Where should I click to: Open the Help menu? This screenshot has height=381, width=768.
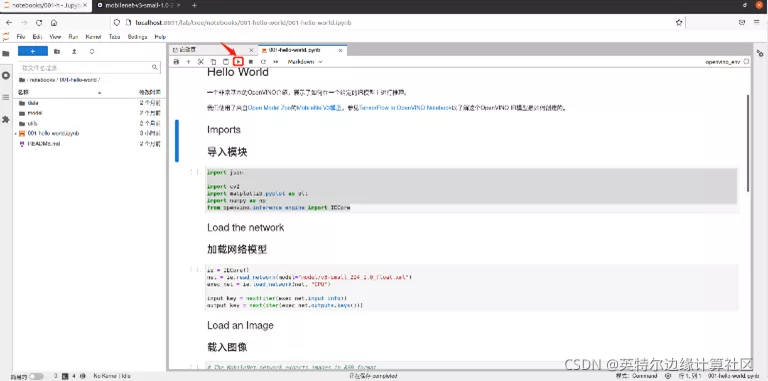point(160,37)
